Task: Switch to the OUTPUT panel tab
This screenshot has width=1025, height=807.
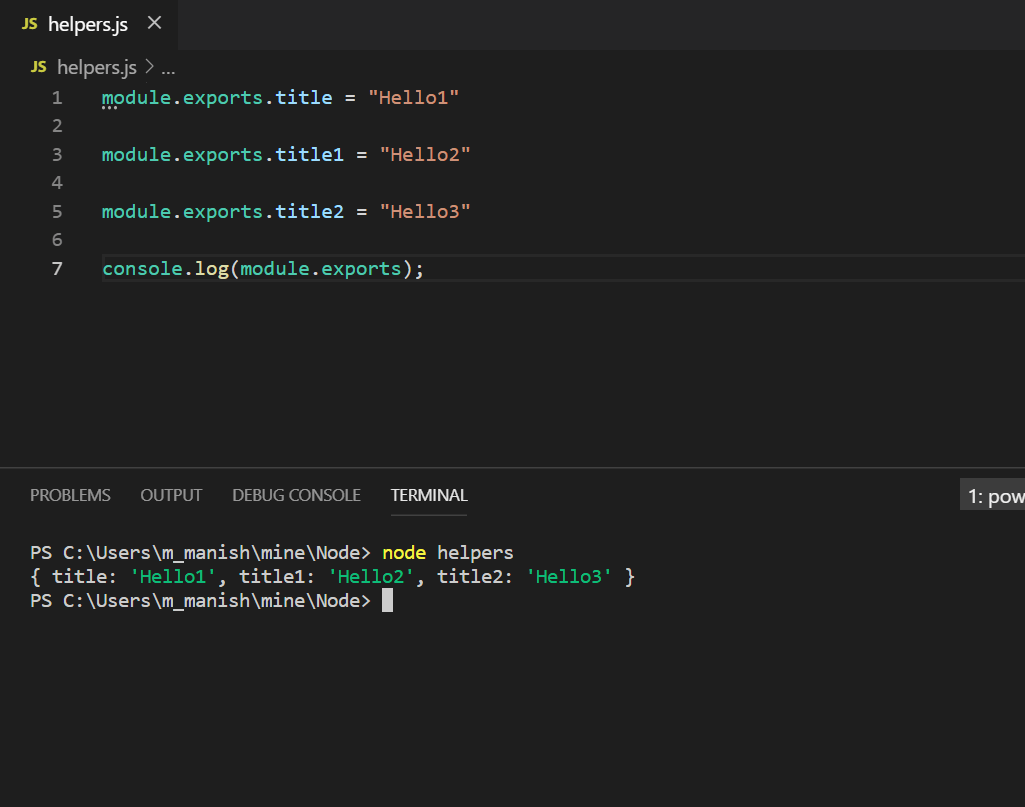Action: tap(171, 495)
